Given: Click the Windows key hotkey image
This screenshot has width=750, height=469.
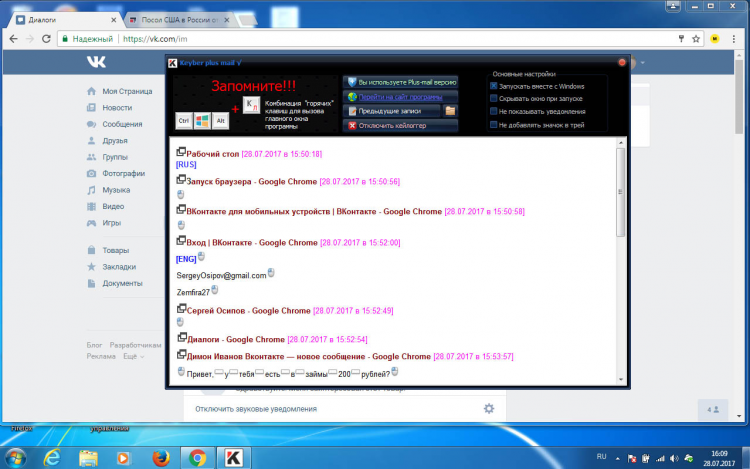Looking at the screenshot, I should coord(202,121).
